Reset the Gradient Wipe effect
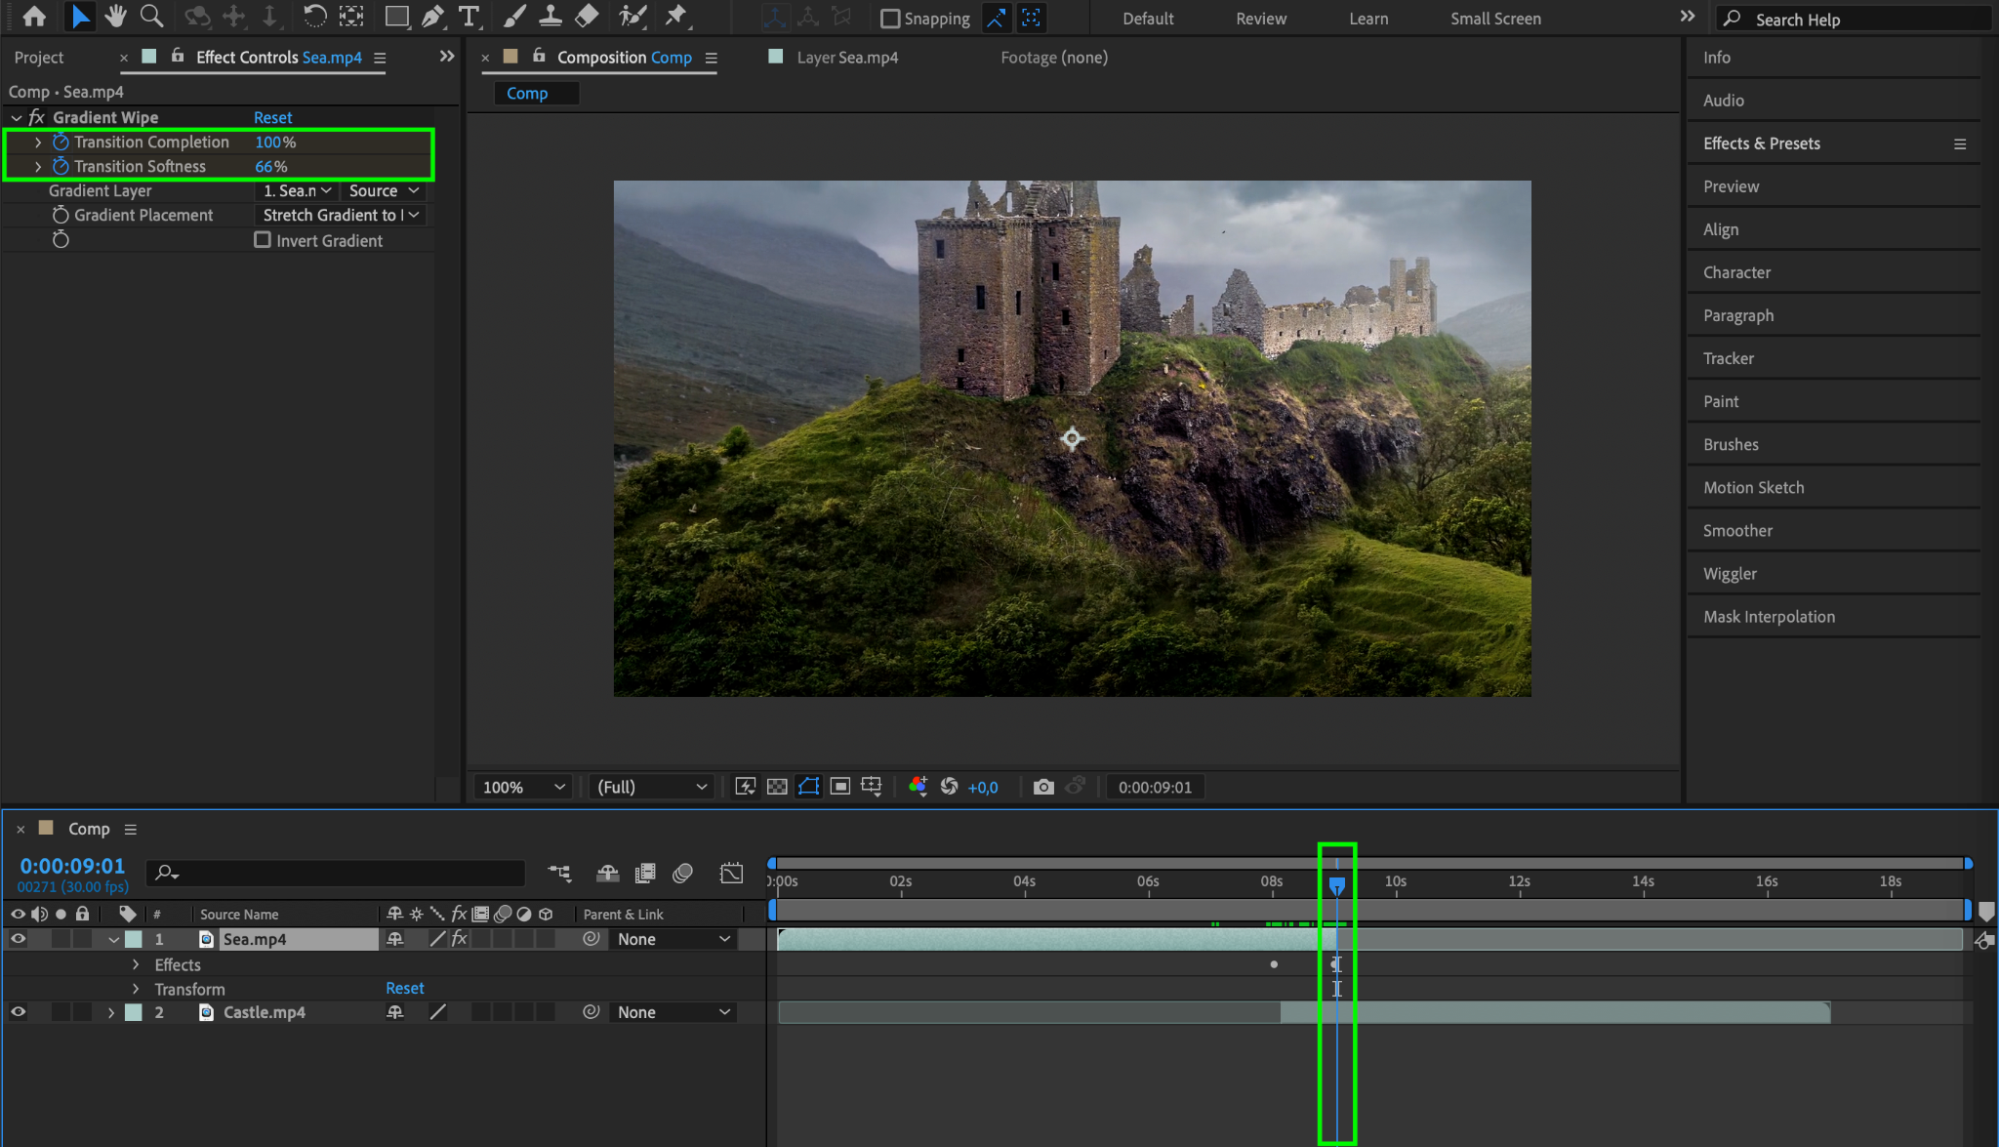Image resolution: width=1999 pixels, height=1147 pixels. click(273, 117)
